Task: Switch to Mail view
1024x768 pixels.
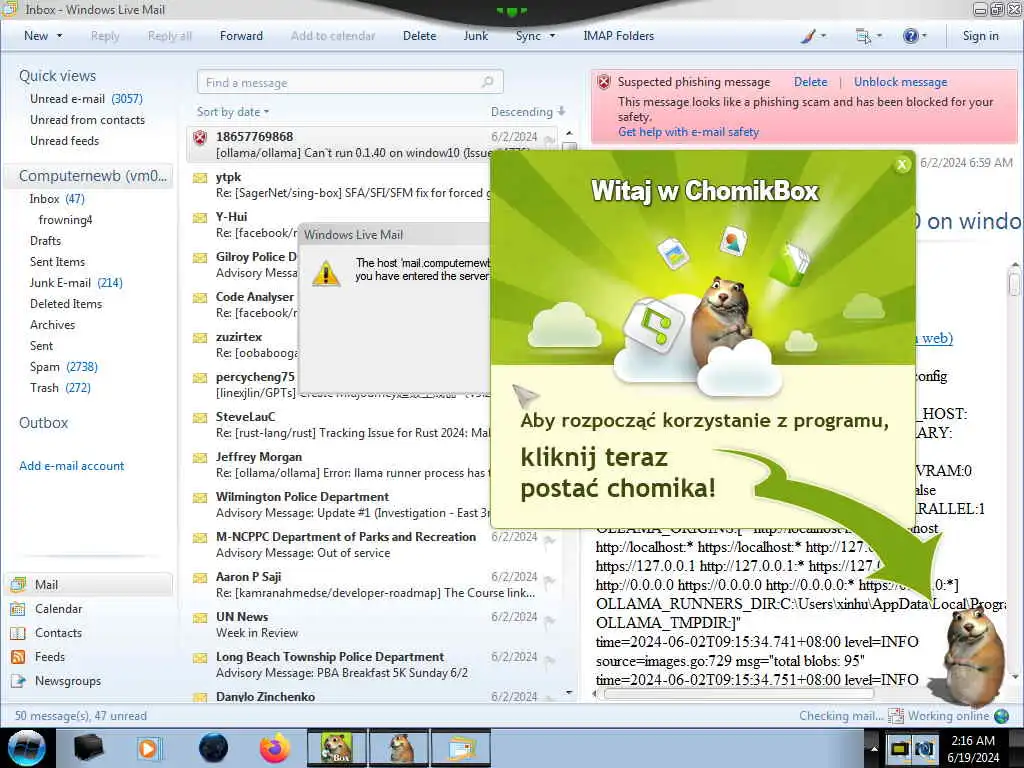Action: (89, 584)
